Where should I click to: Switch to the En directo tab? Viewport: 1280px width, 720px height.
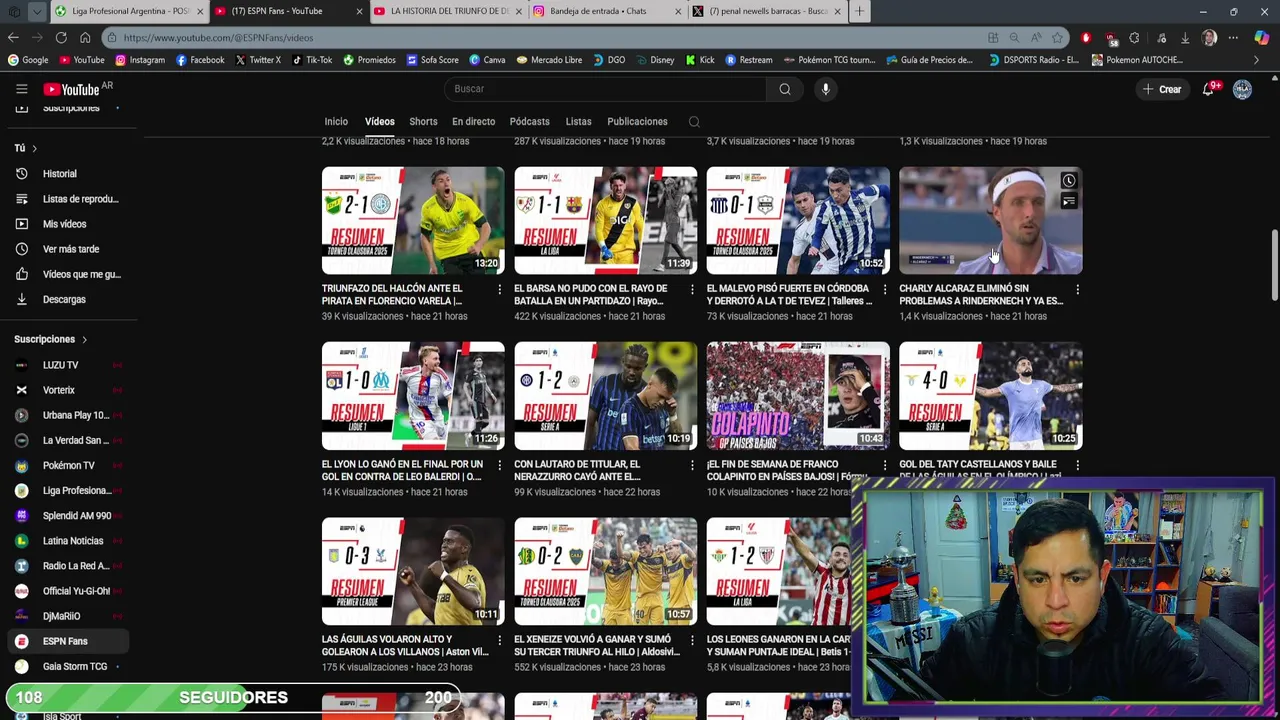tap(473, 122)
